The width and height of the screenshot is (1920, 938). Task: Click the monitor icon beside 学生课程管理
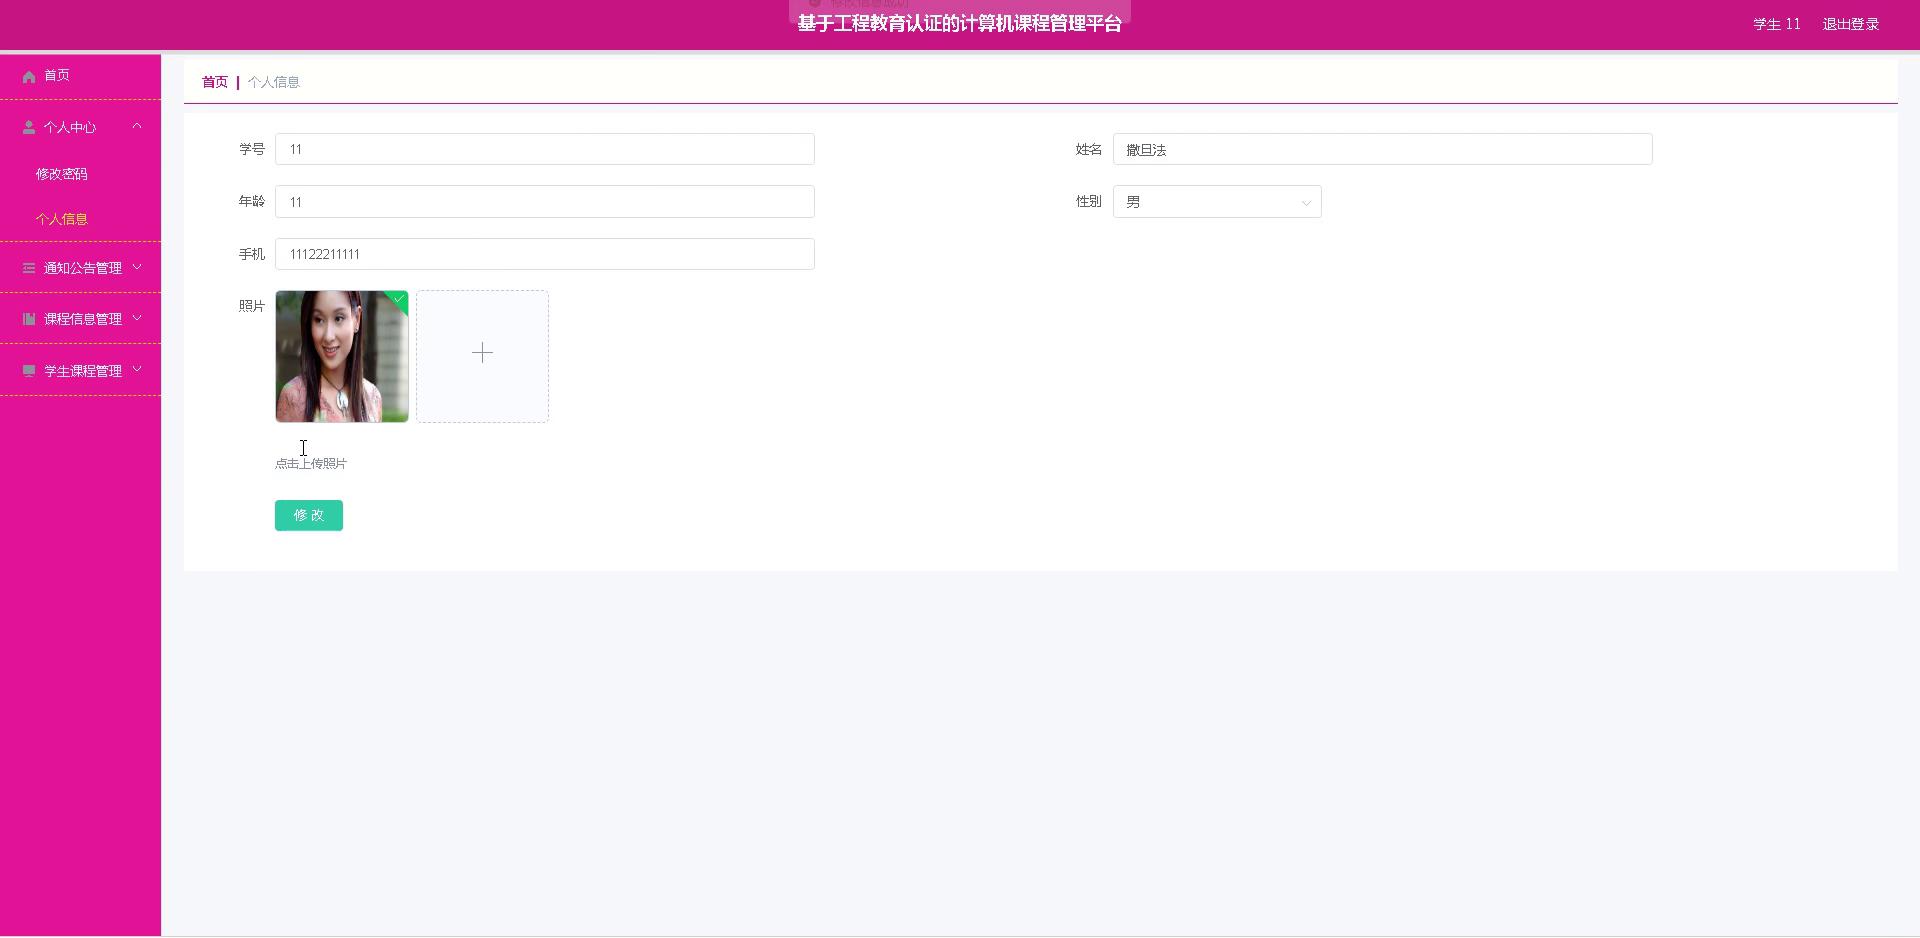(29, 371)
